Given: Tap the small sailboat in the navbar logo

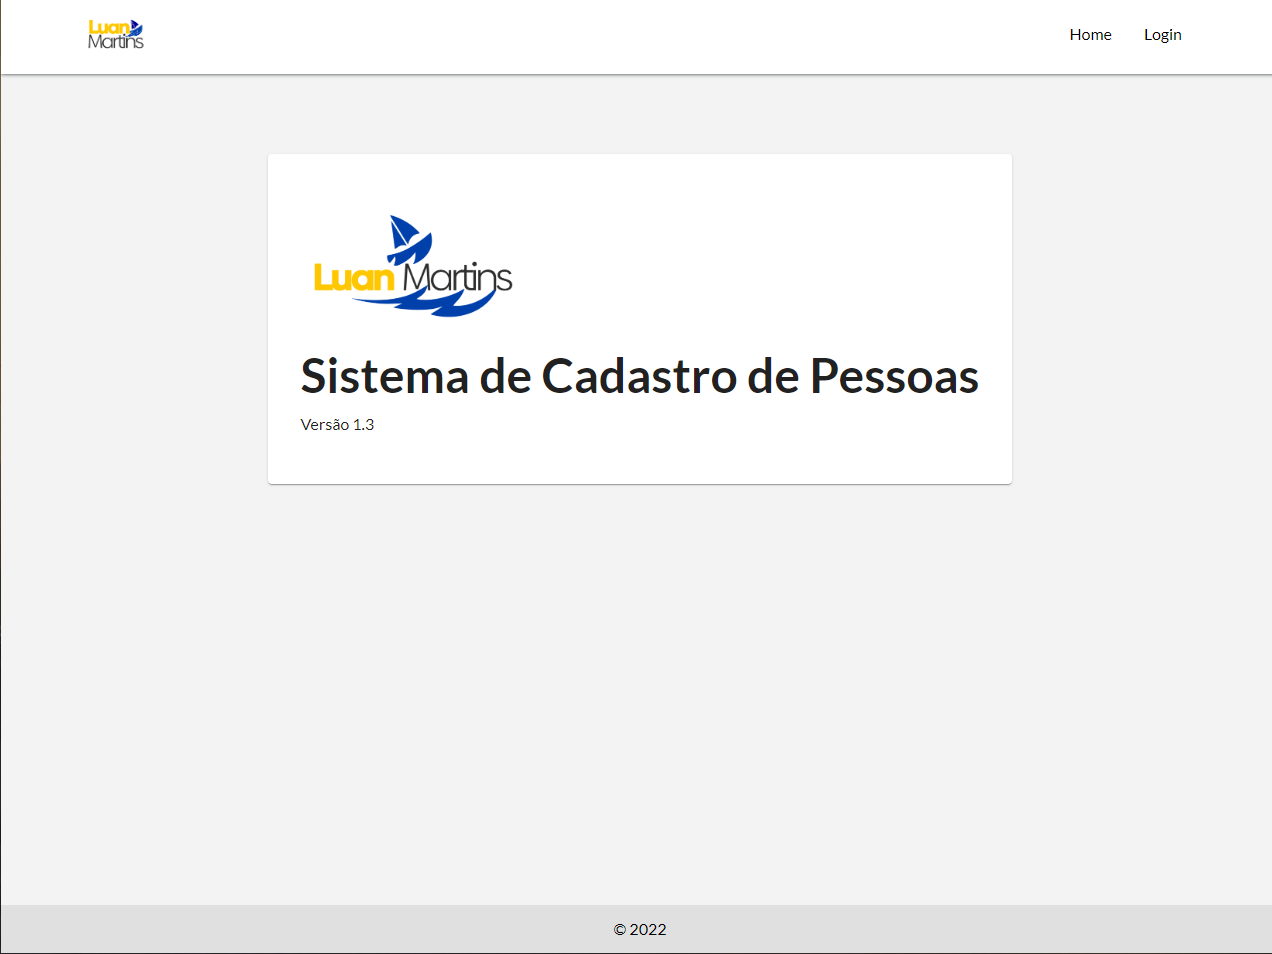Looking at the screenshot, I should pos(136,28).
